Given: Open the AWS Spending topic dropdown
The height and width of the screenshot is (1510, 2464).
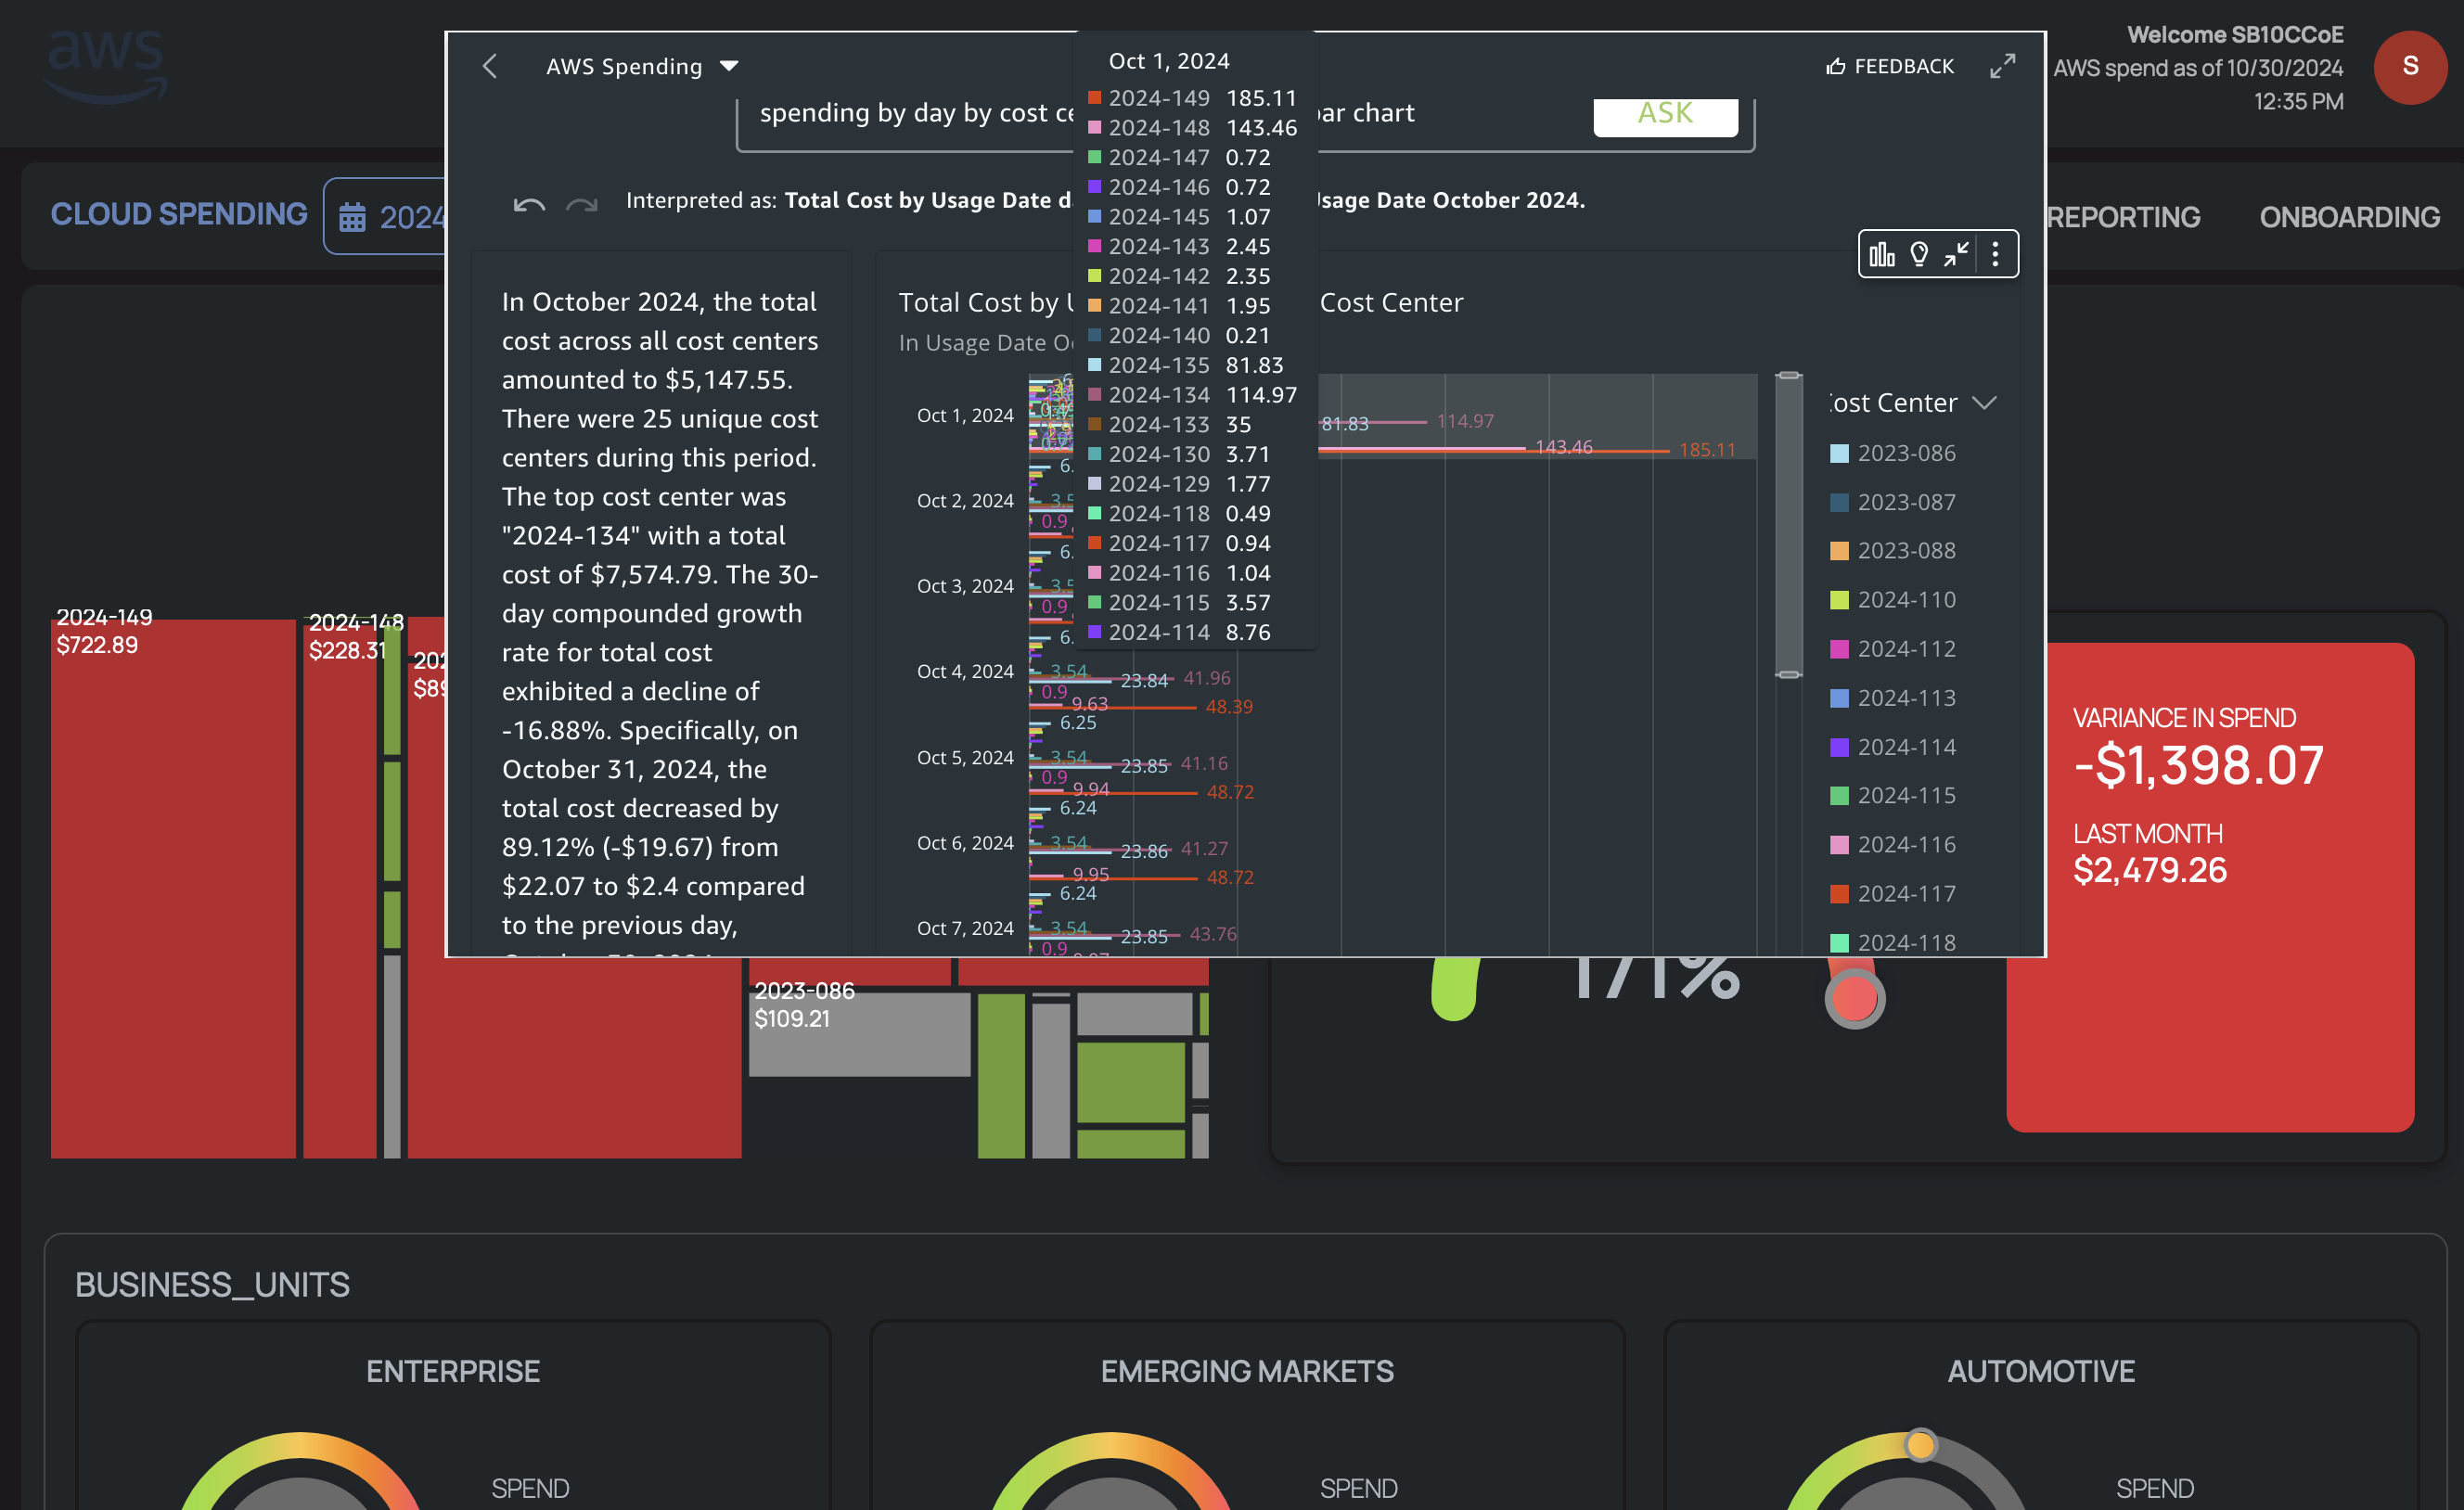Looking at the screenshot, I should tap(642, 66).
